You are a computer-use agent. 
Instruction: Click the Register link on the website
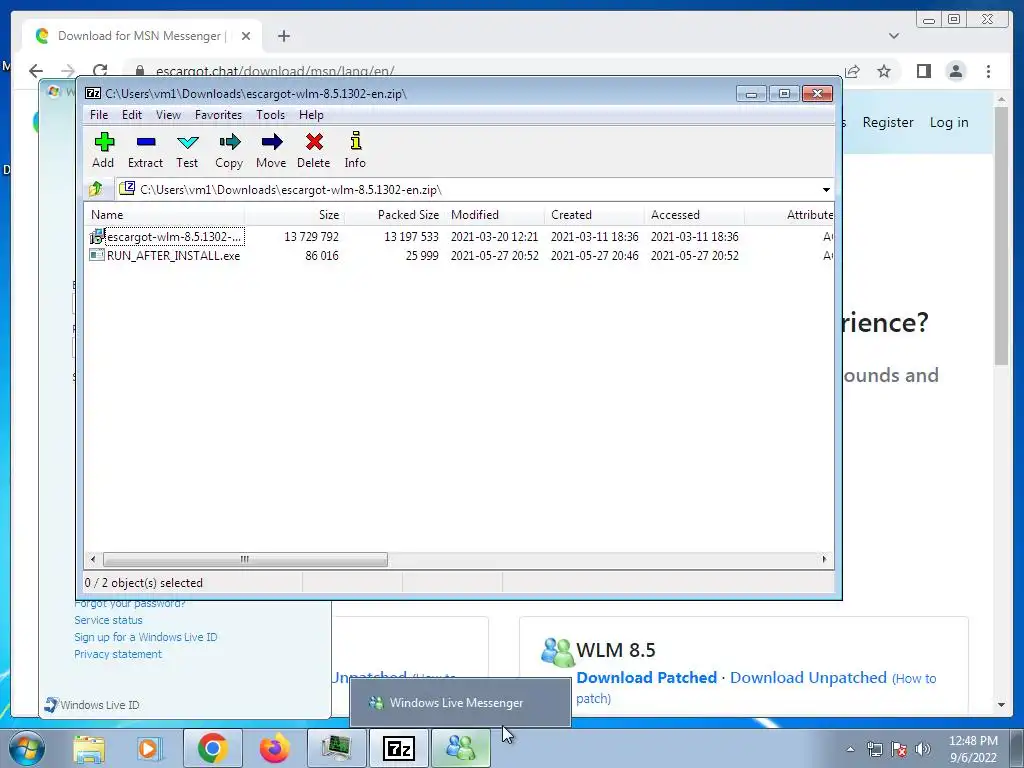click(x=888, y=122)
